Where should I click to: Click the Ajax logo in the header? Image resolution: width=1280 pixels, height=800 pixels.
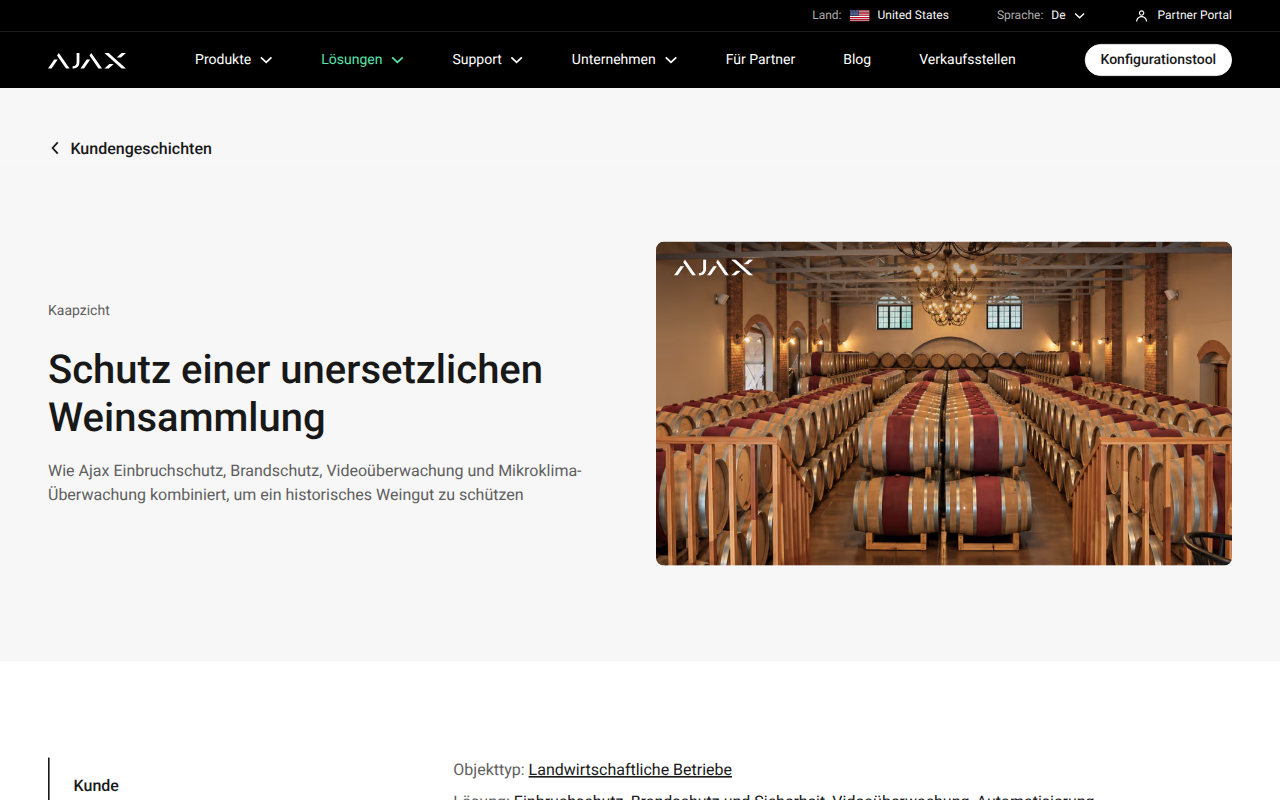(x=87, y=60)
